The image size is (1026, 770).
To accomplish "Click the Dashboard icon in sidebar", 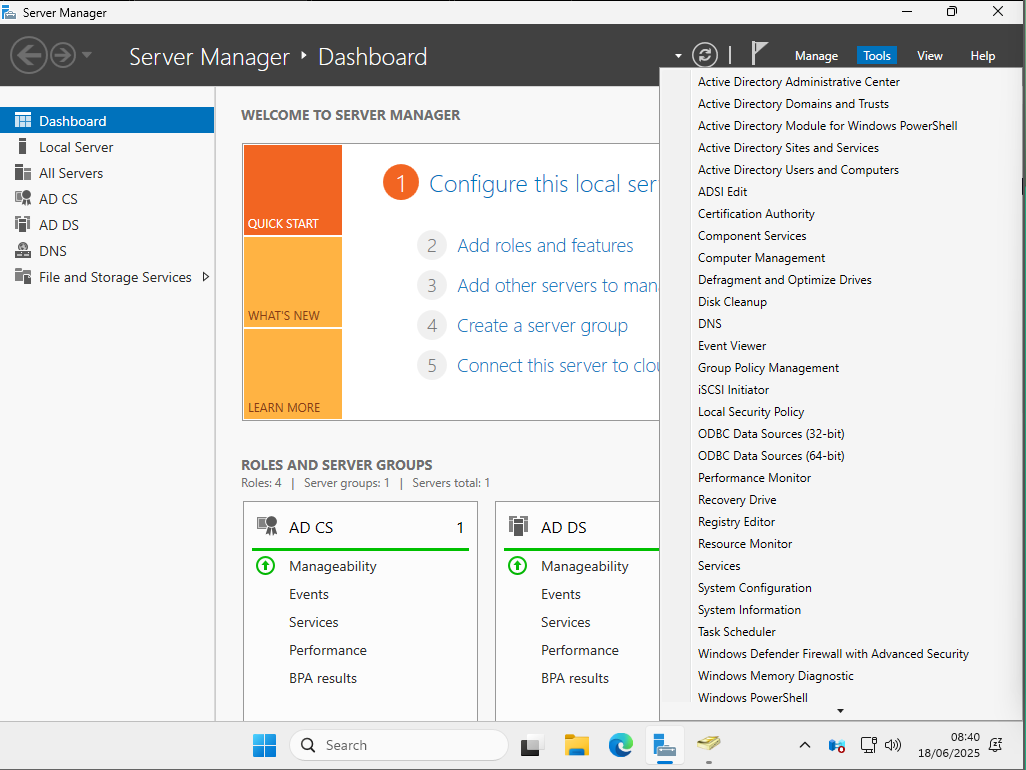I will coord(23,120).
